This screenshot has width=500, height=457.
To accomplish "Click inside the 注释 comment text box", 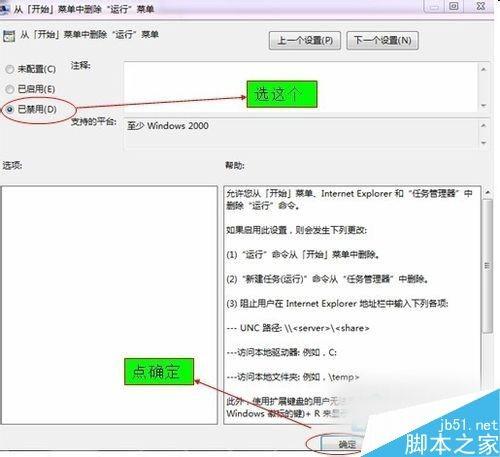I will (301, 87).
